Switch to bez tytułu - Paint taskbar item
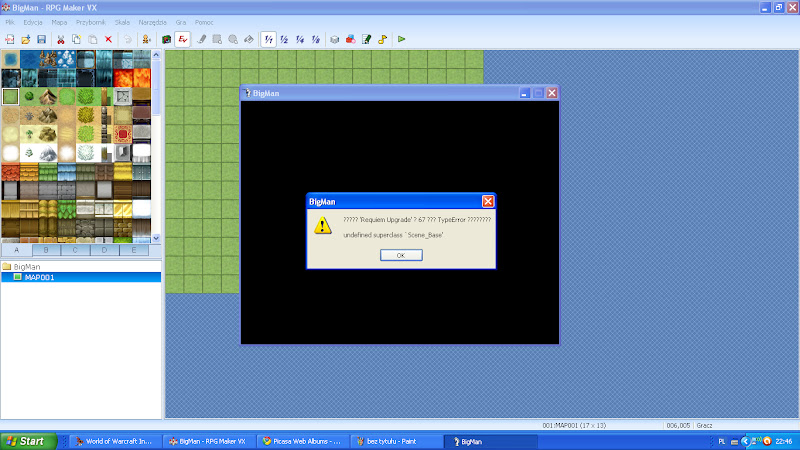The image size is (800, 450). click(x=396, y=441)
